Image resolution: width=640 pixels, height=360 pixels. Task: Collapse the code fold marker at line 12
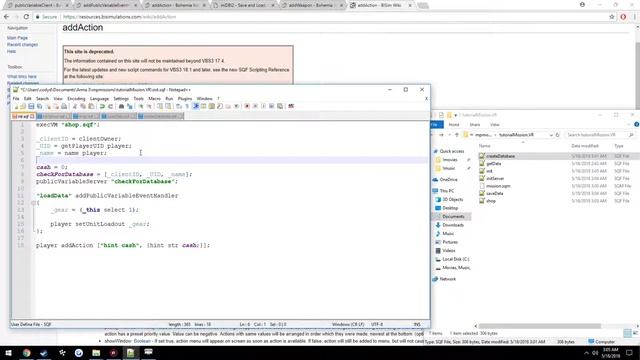33,203
